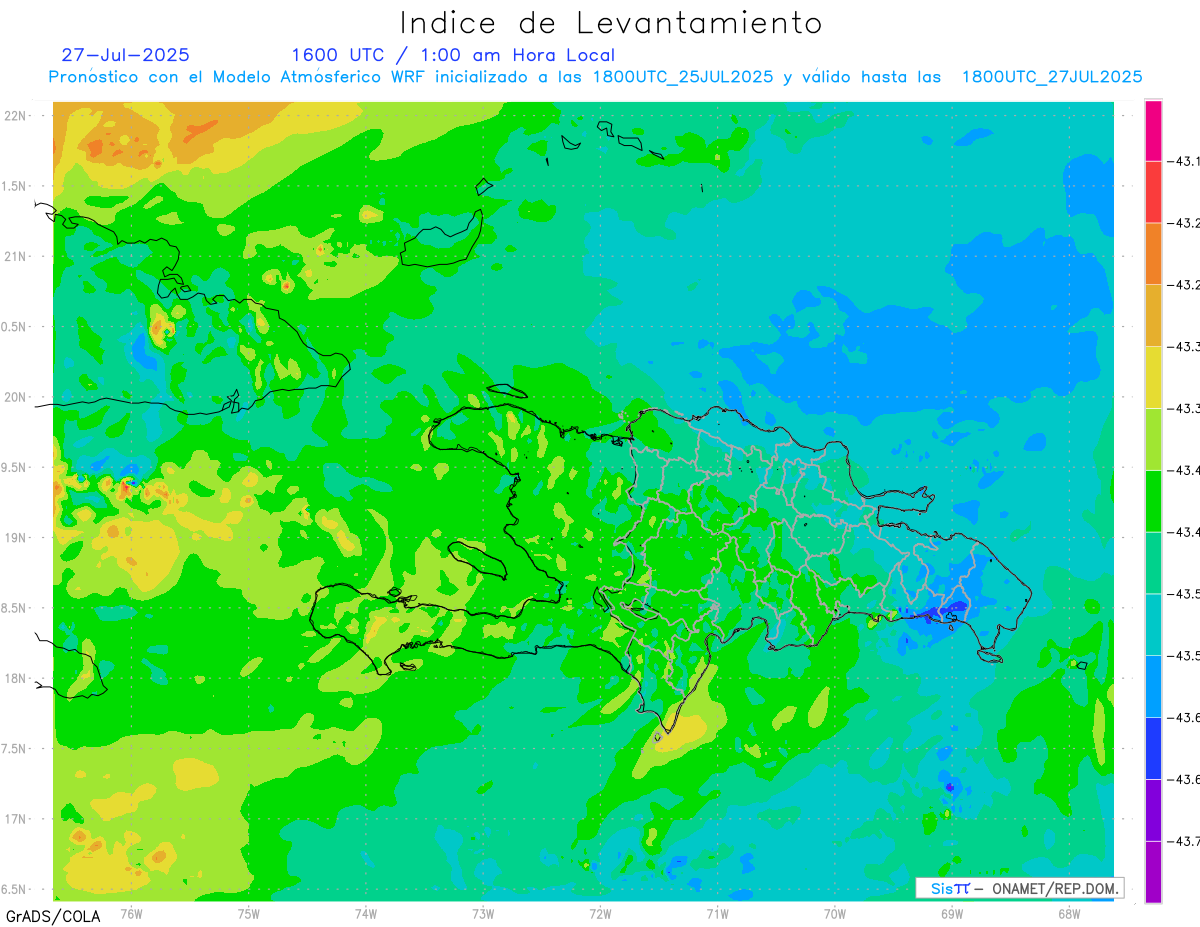Click the '68W' longitude label
The image size is (1200, 927).
click(x=1069, y=913)
